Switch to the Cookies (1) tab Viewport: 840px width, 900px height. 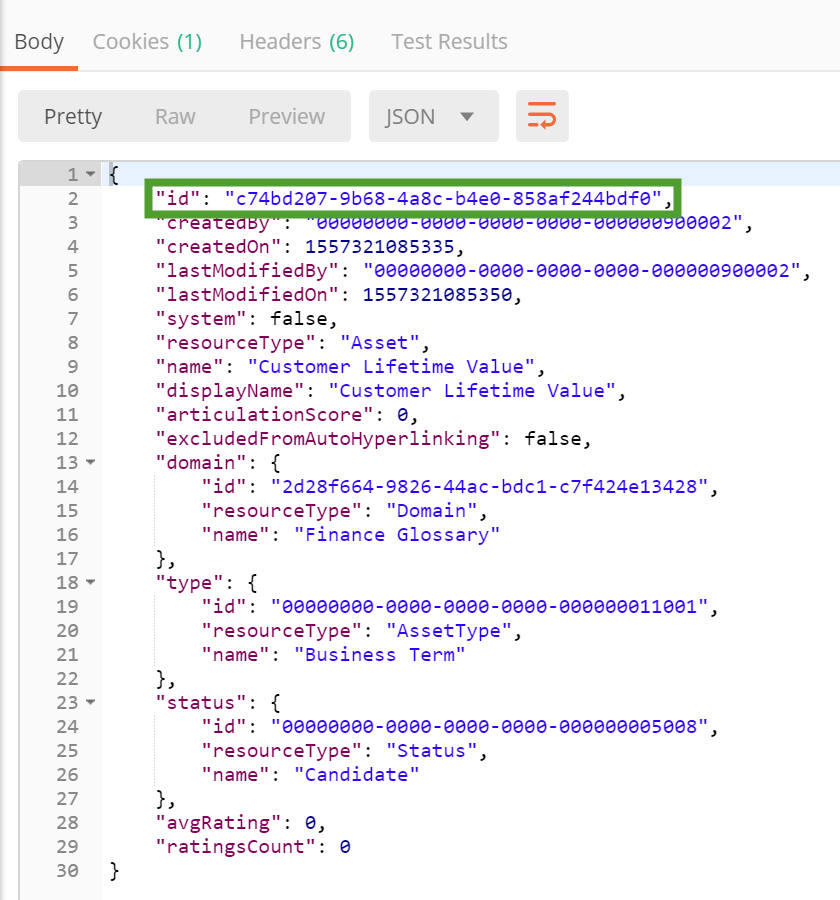pyautogui.click(x=148, y=42)
